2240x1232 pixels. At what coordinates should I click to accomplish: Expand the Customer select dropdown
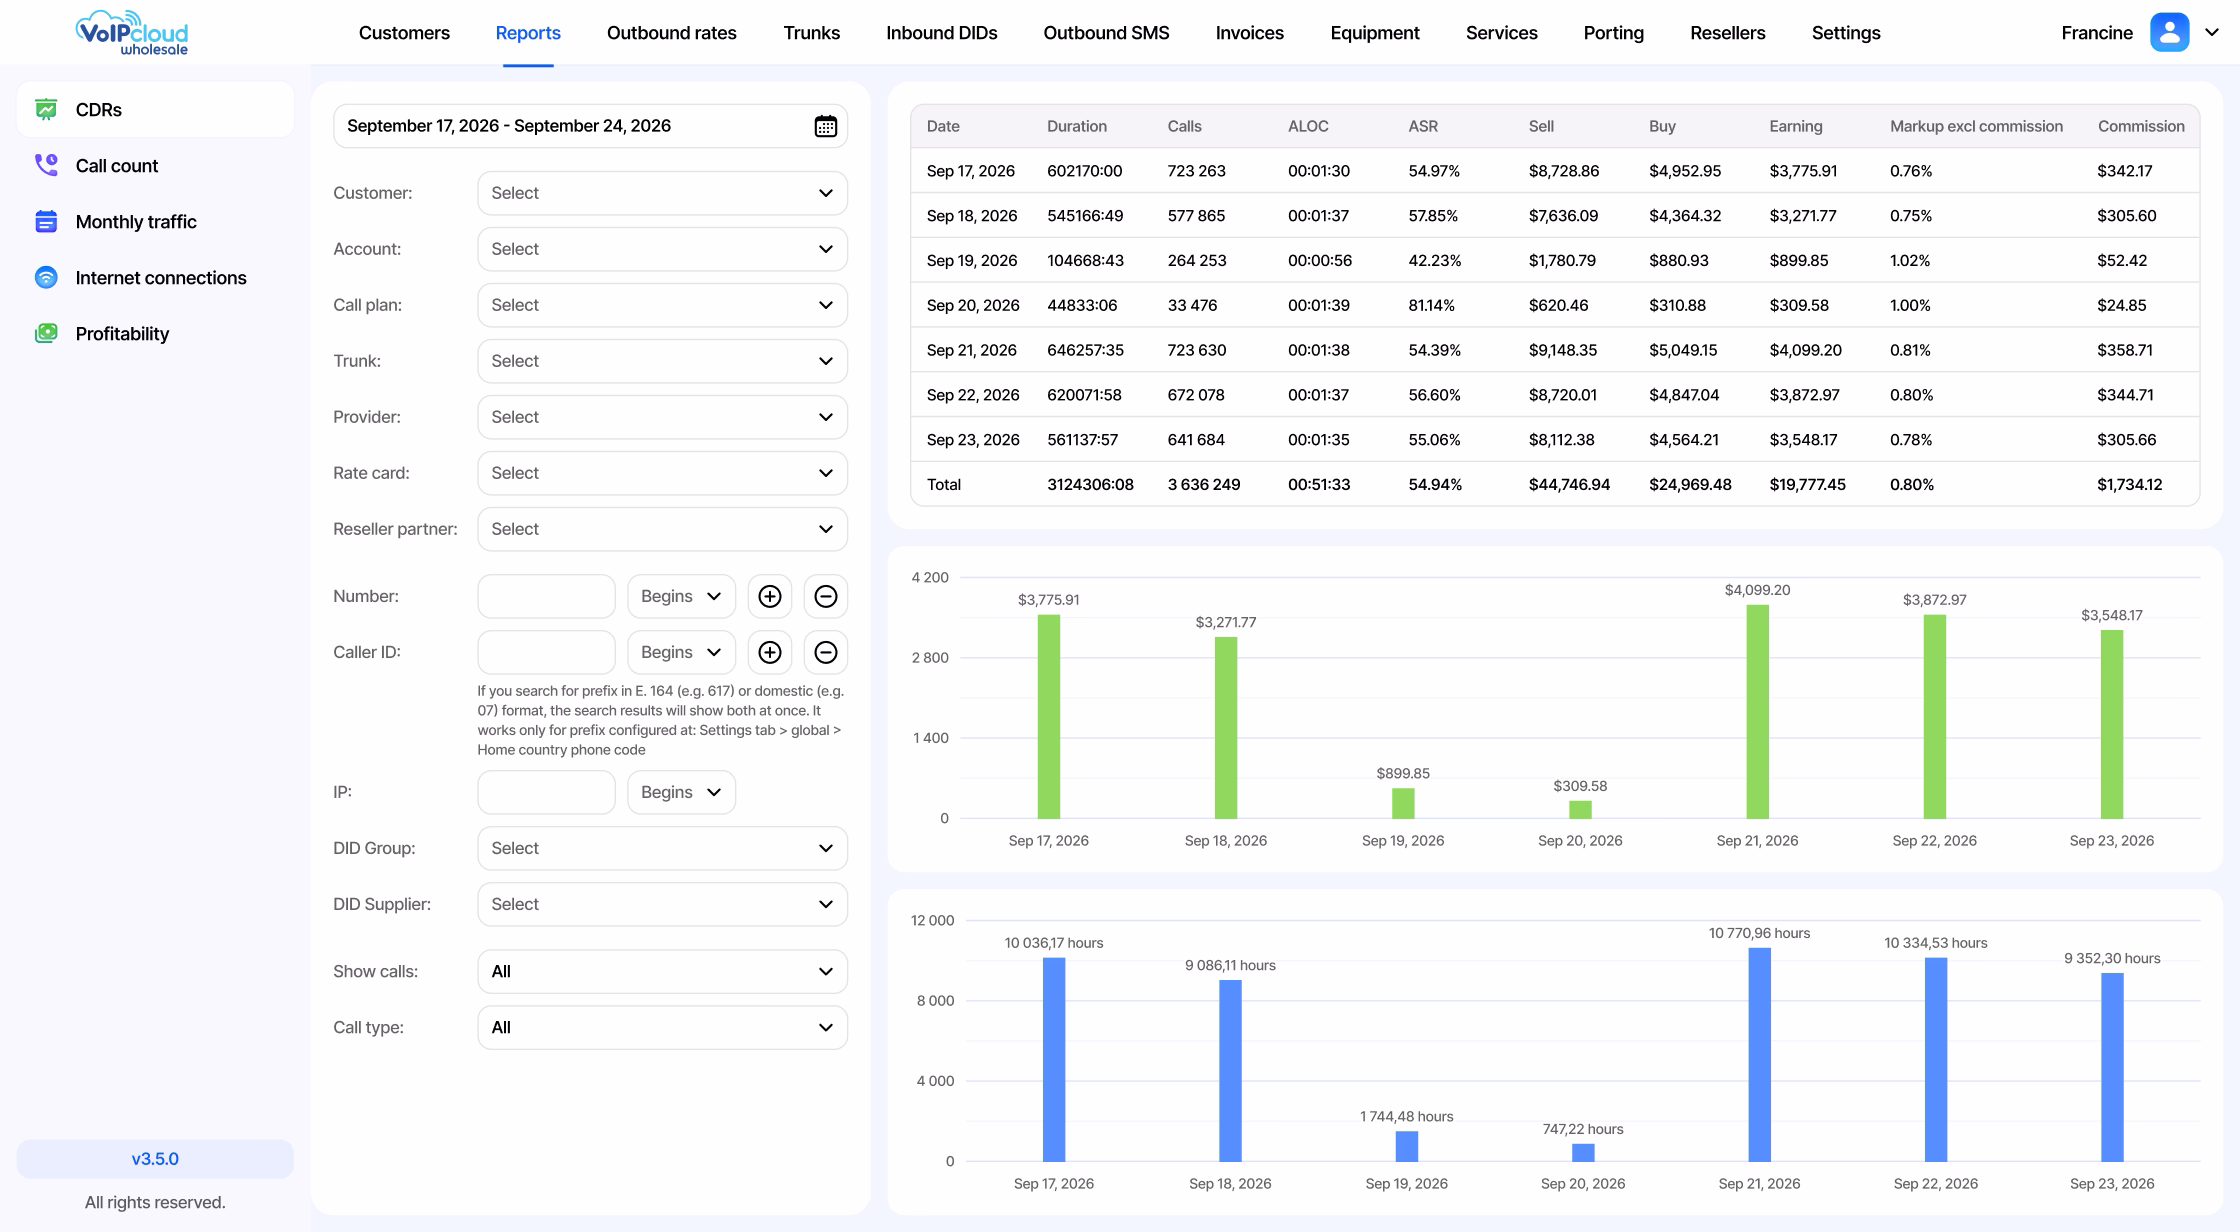click(x=662, y=193)
